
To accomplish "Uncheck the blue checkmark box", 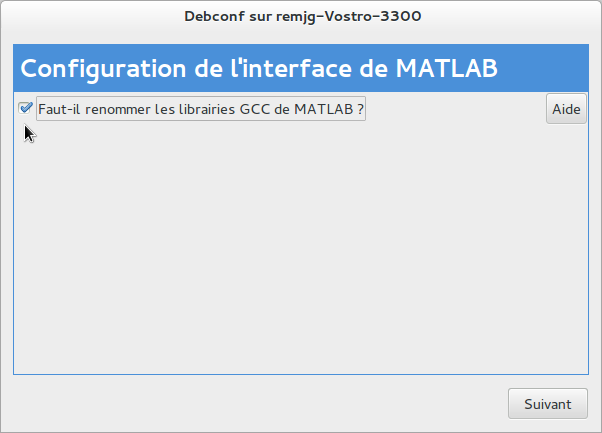I will click(x=26, y=108).
